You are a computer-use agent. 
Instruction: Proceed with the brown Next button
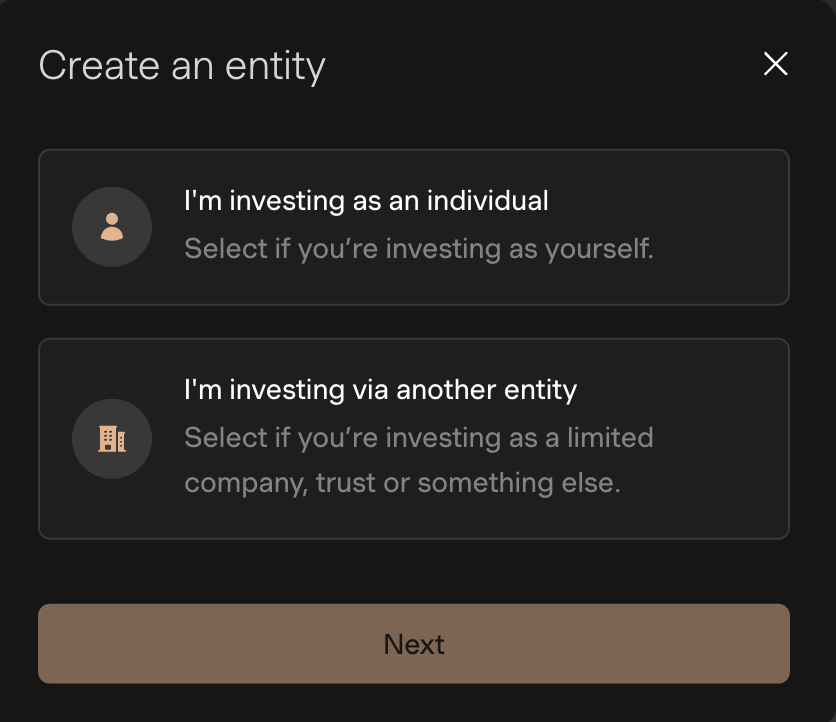(414, 644)
